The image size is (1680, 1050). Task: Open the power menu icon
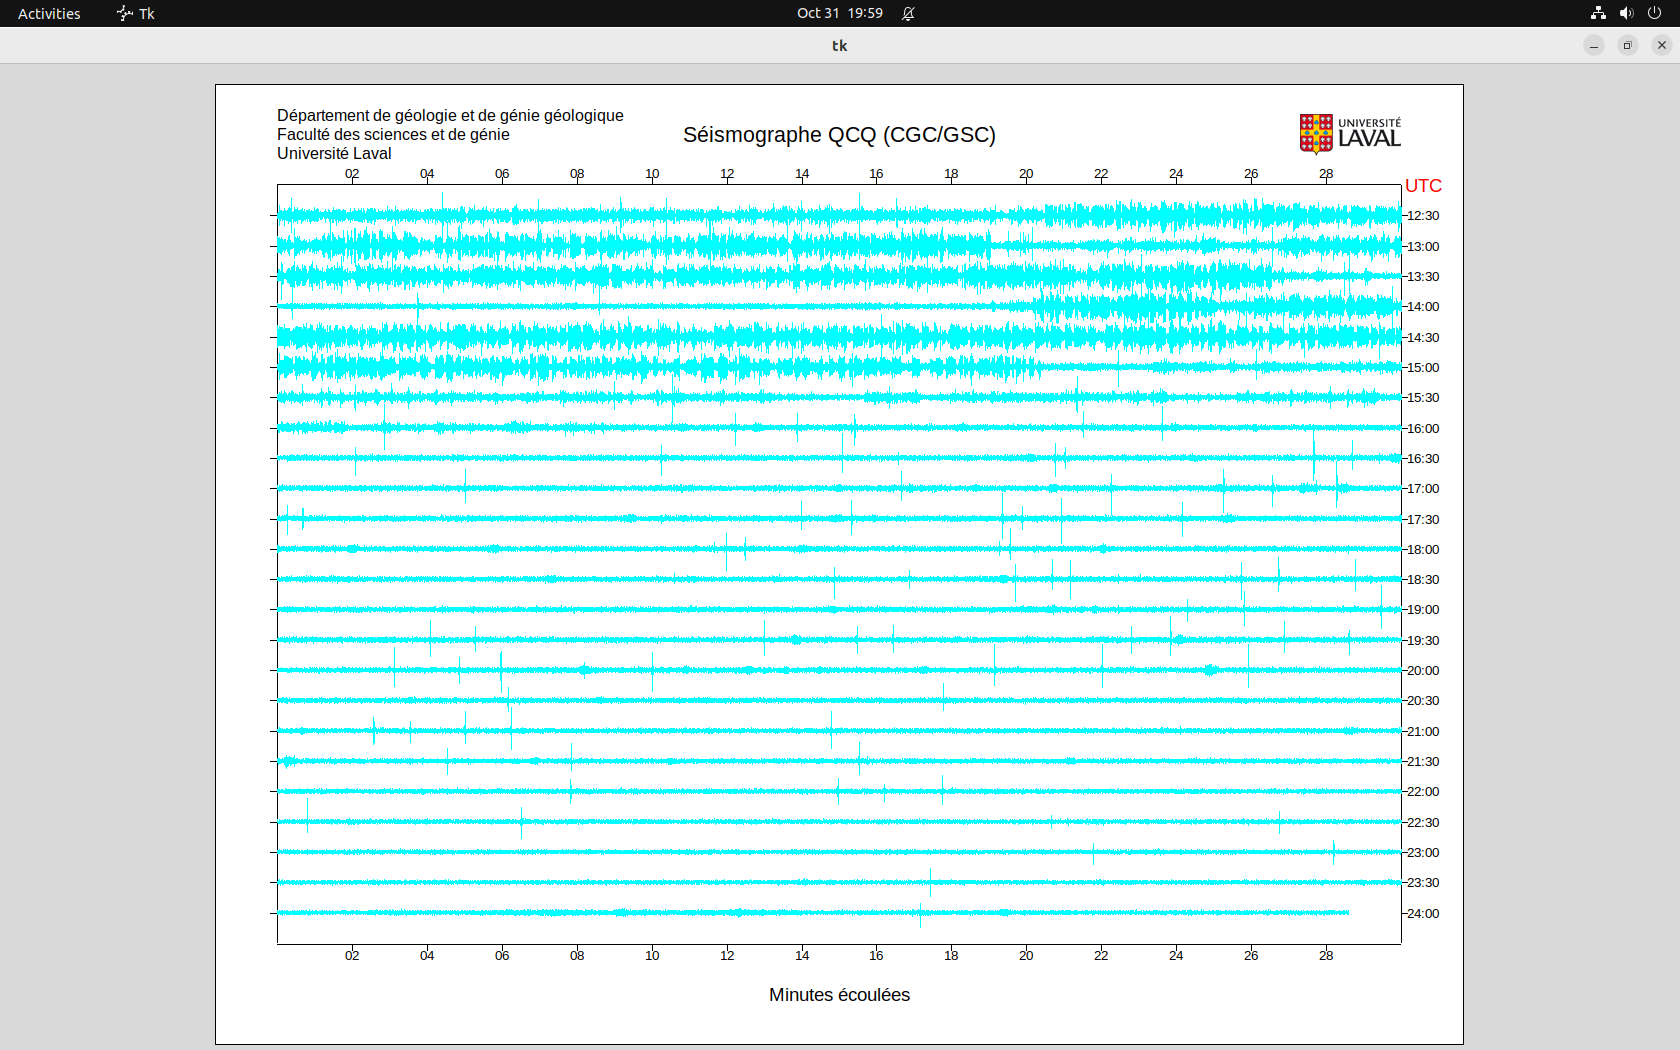pos(1654,13)
